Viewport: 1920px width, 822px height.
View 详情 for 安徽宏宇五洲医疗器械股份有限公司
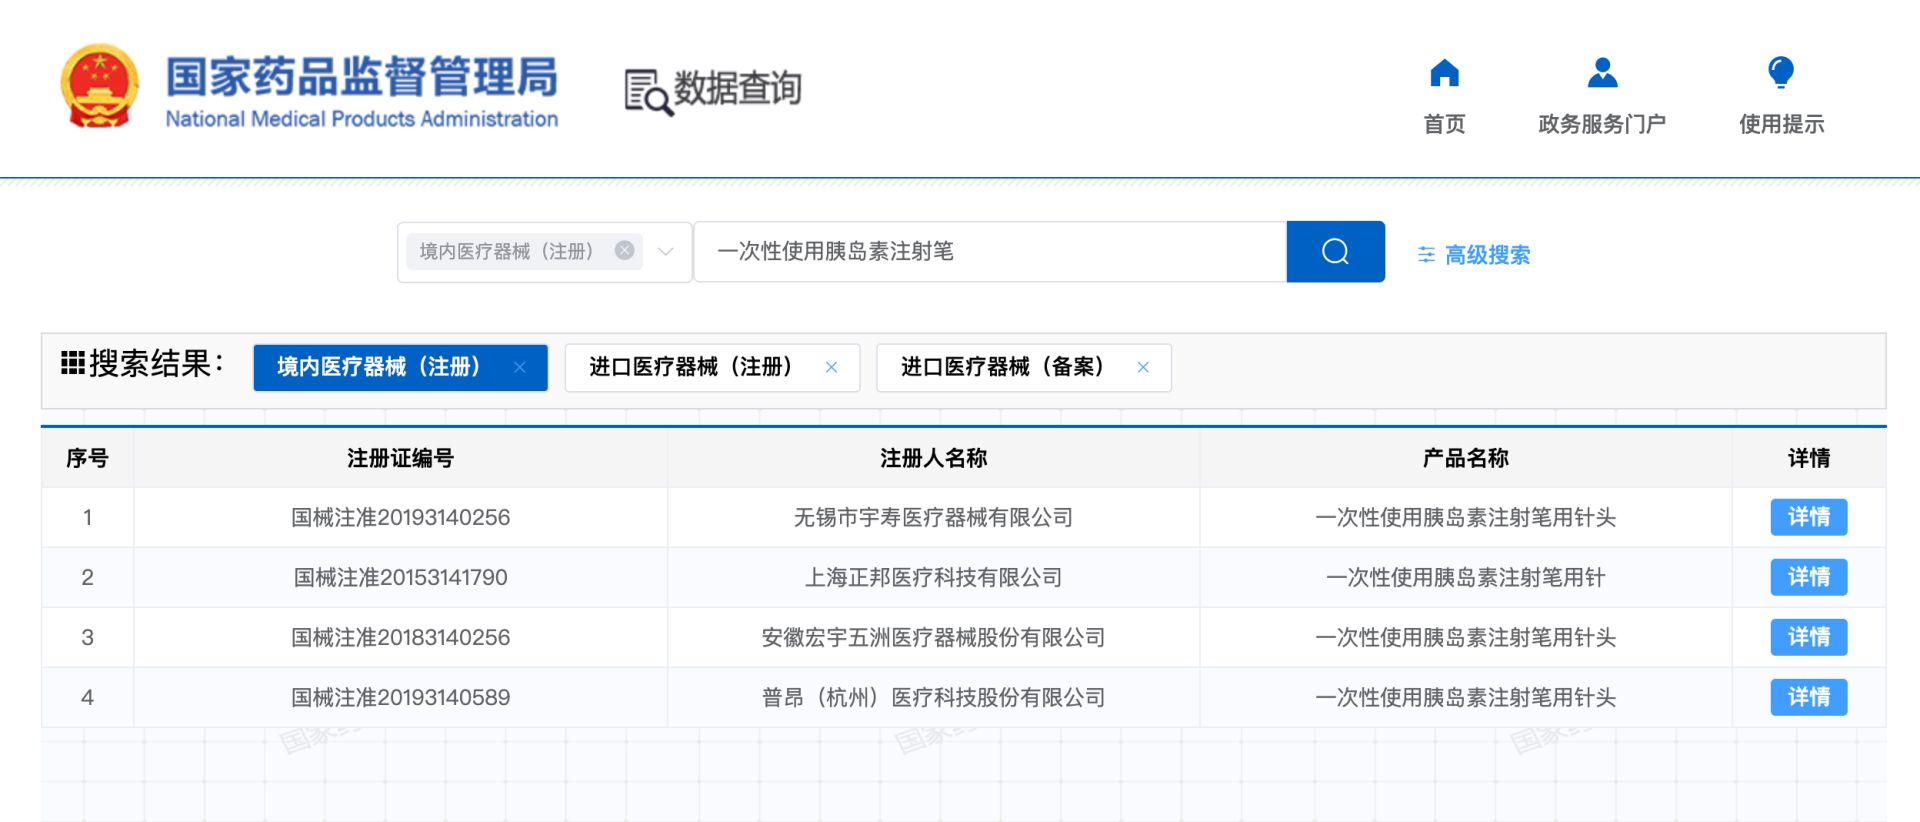(x=1809, y=637)
